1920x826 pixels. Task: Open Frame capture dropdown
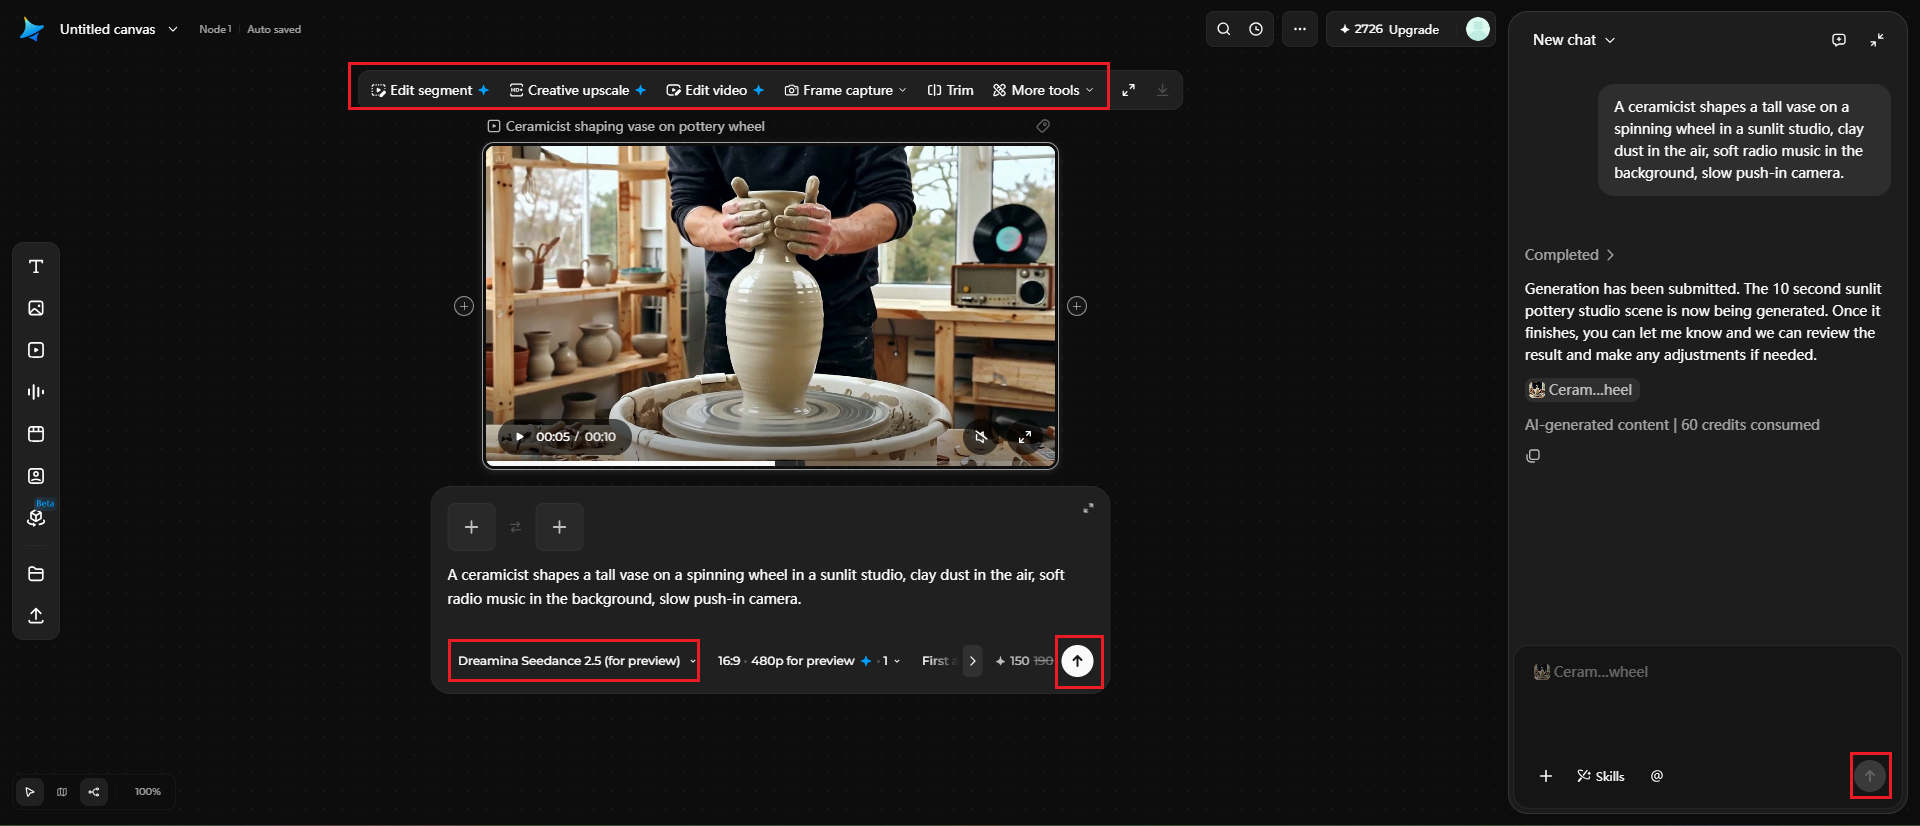click(846, 90)
